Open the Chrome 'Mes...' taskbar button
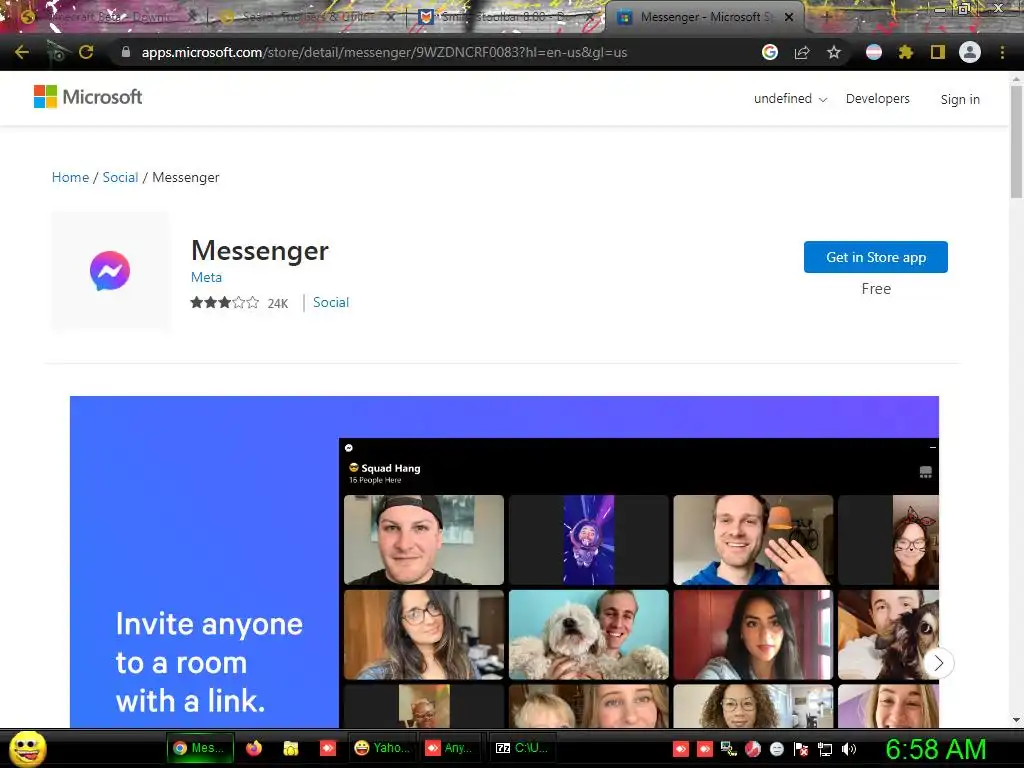 coord(200,748)
